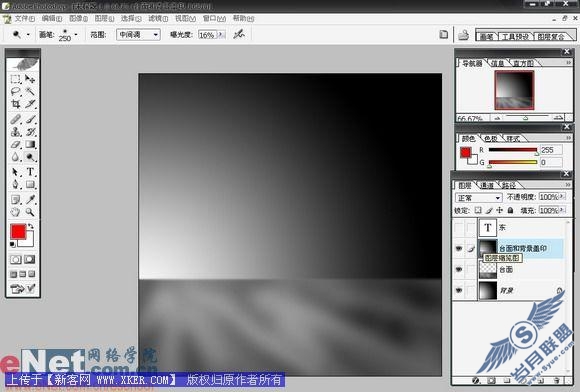Open the 滤镜 menu
The width and height of the screenshot is (580, 392).
click(158, 18)
